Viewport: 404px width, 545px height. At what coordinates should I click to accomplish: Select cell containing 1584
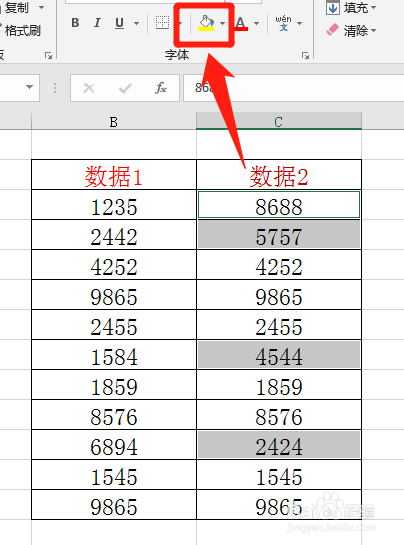pos(114,355)
